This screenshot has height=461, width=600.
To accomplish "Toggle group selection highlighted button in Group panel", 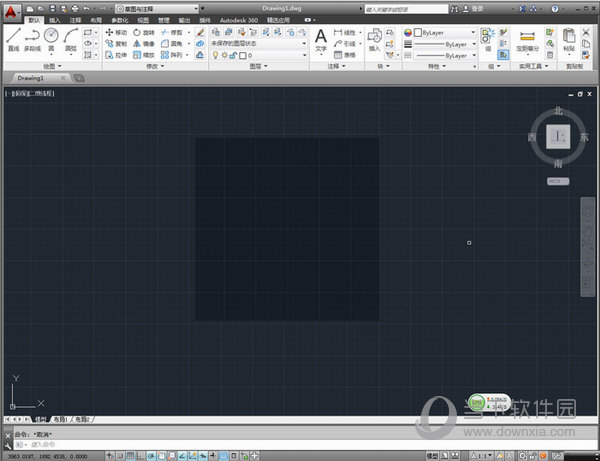I will [x=503, y=55].
